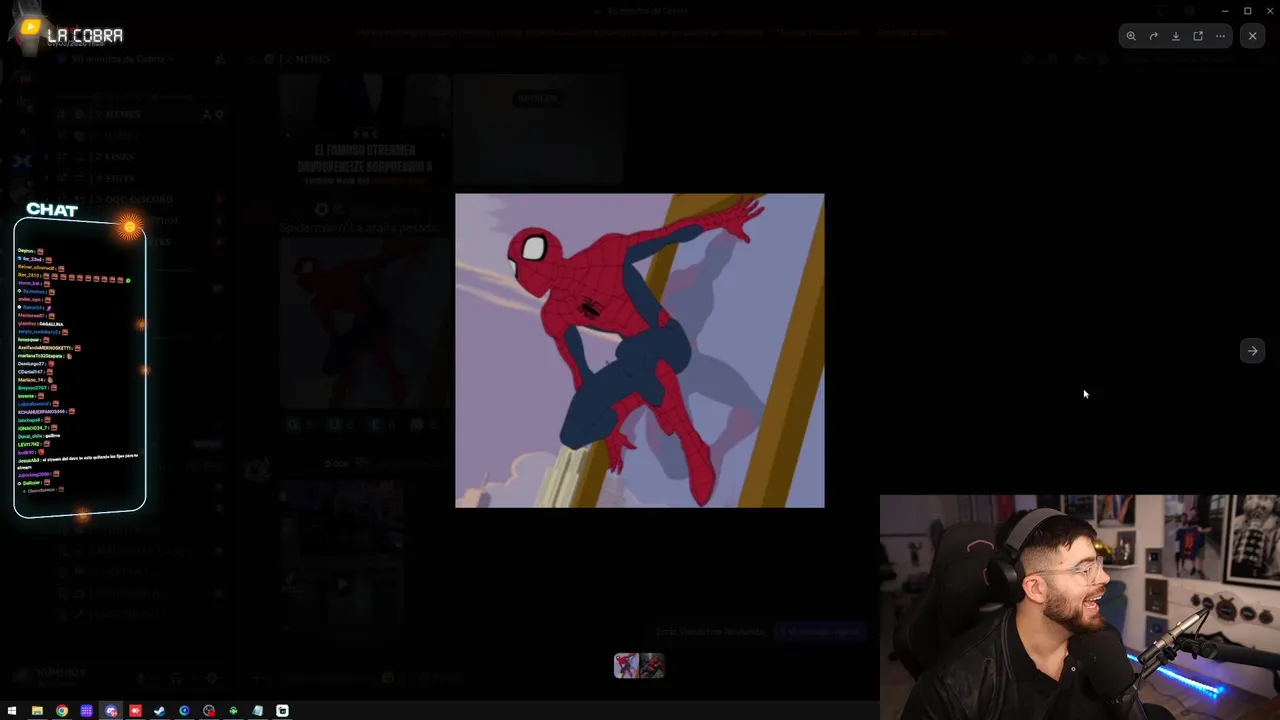Viewport: 1280px width, 720px height.
Task: Click the enlarged Spider-Man cartoon image
Action: coord(640,351)
